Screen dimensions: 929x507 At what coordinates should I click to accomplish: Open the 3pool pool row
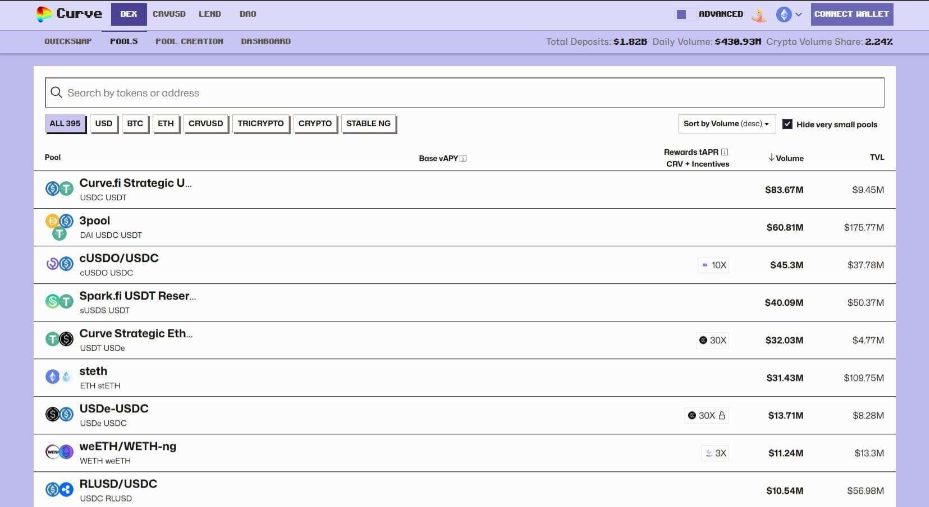pos(464,227)
